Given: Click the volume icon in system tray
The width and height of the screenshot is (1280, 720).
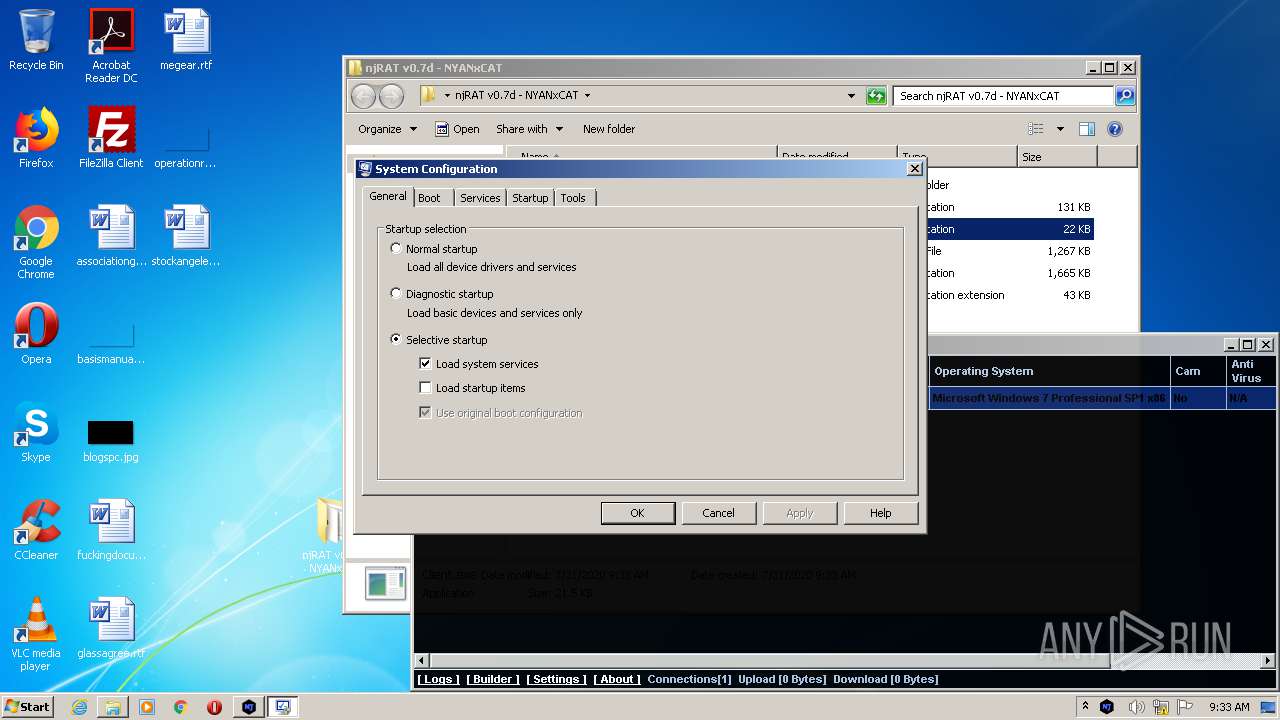Looking at the screenshot, I should [1135, 707].
